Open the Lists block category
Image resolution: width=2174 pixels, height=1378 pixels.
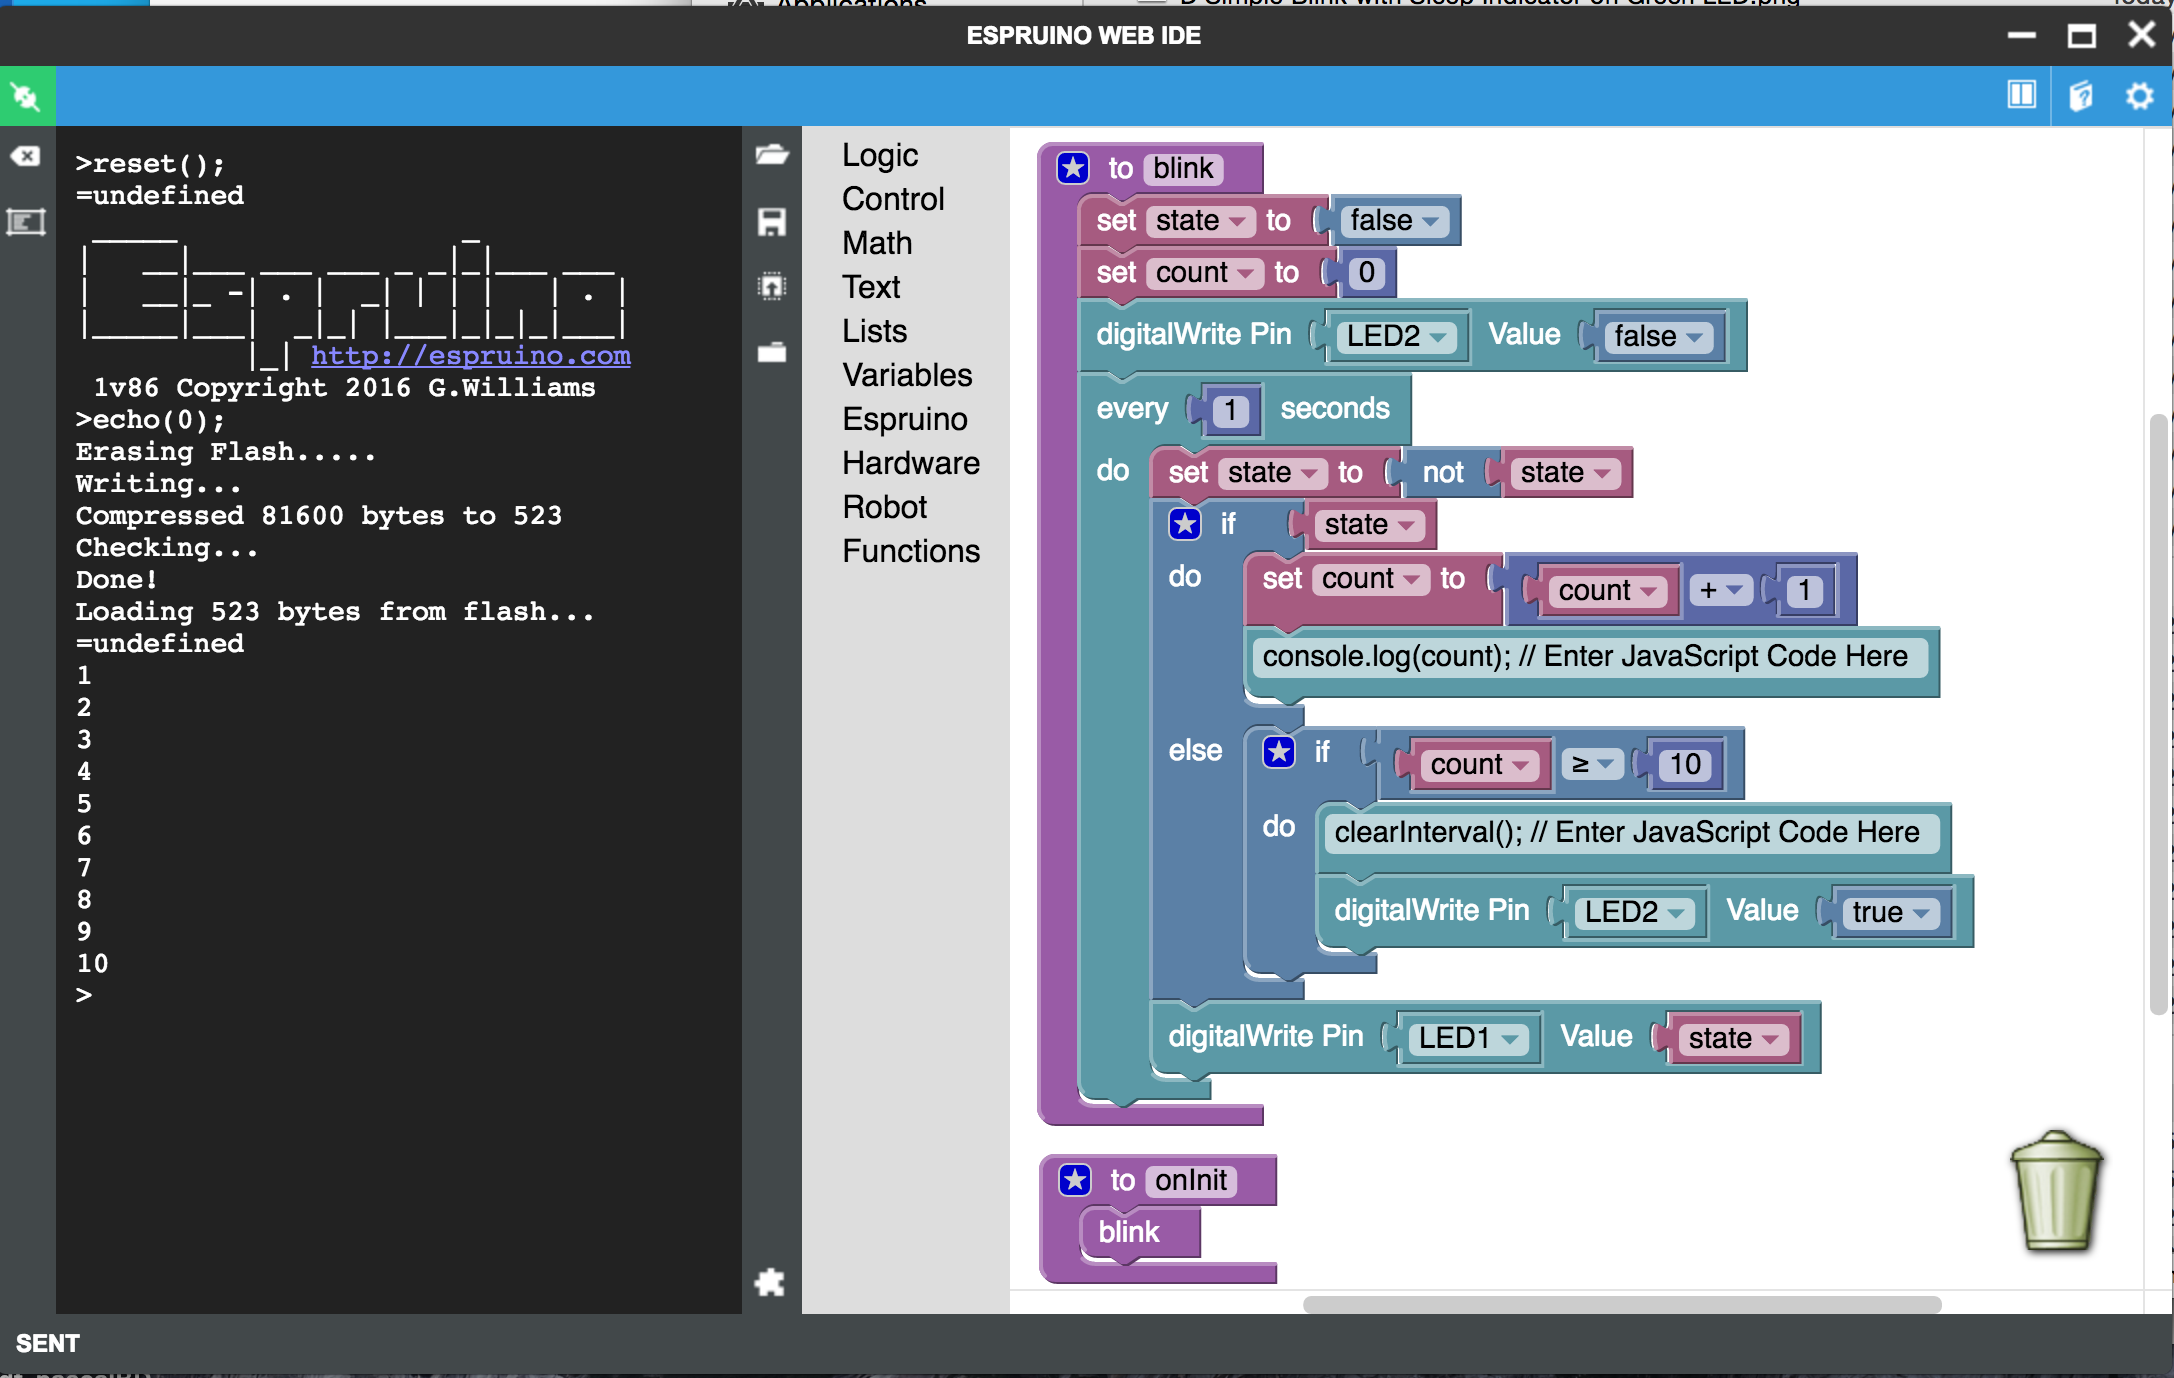coord(874,331)
